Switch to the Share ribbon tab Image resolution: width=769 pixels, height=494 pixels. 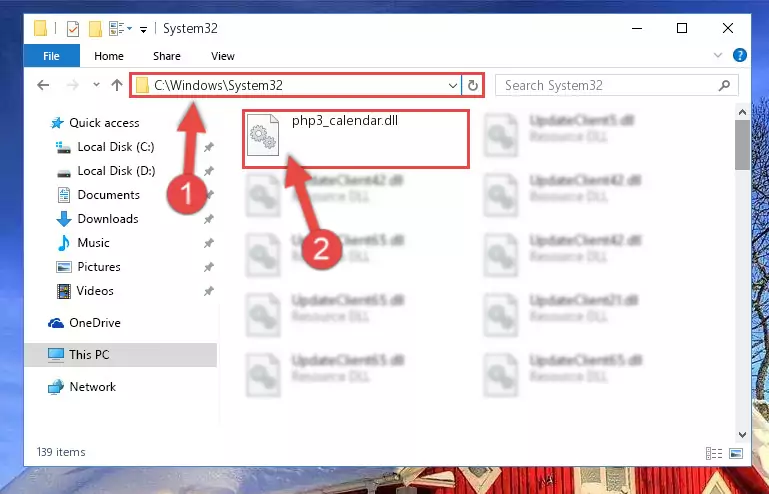167,56
